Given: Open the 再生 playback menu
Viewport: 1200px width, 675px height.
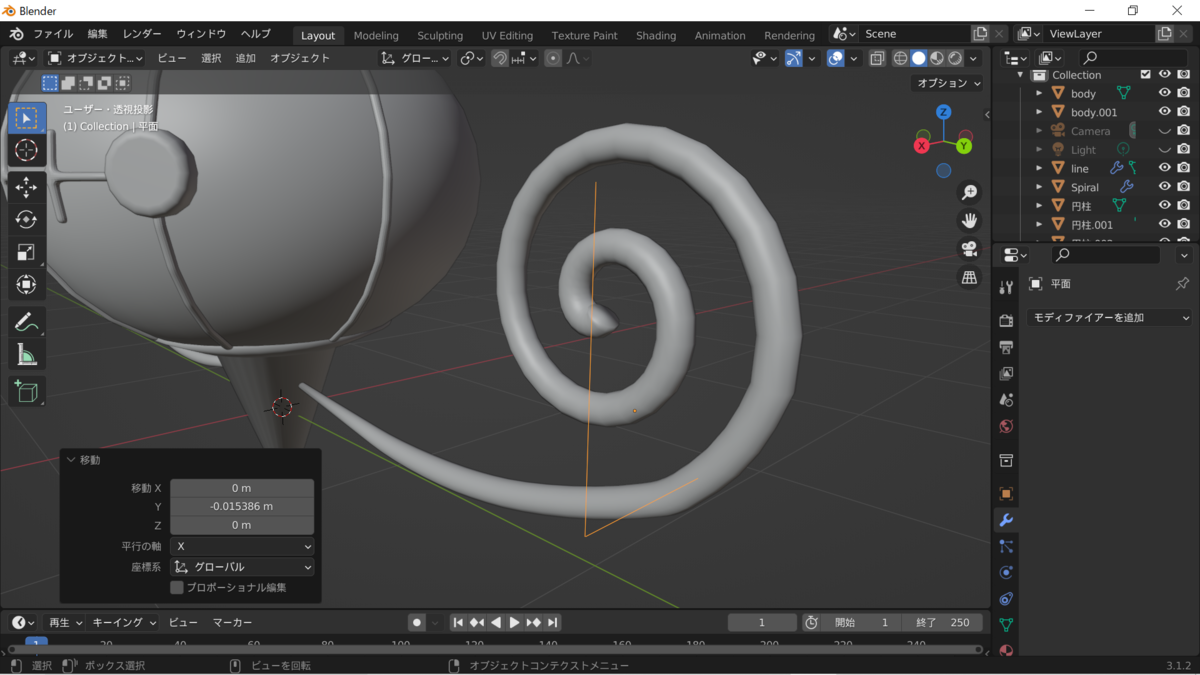Looking at the screenshot, I should [x=65, y=622].
